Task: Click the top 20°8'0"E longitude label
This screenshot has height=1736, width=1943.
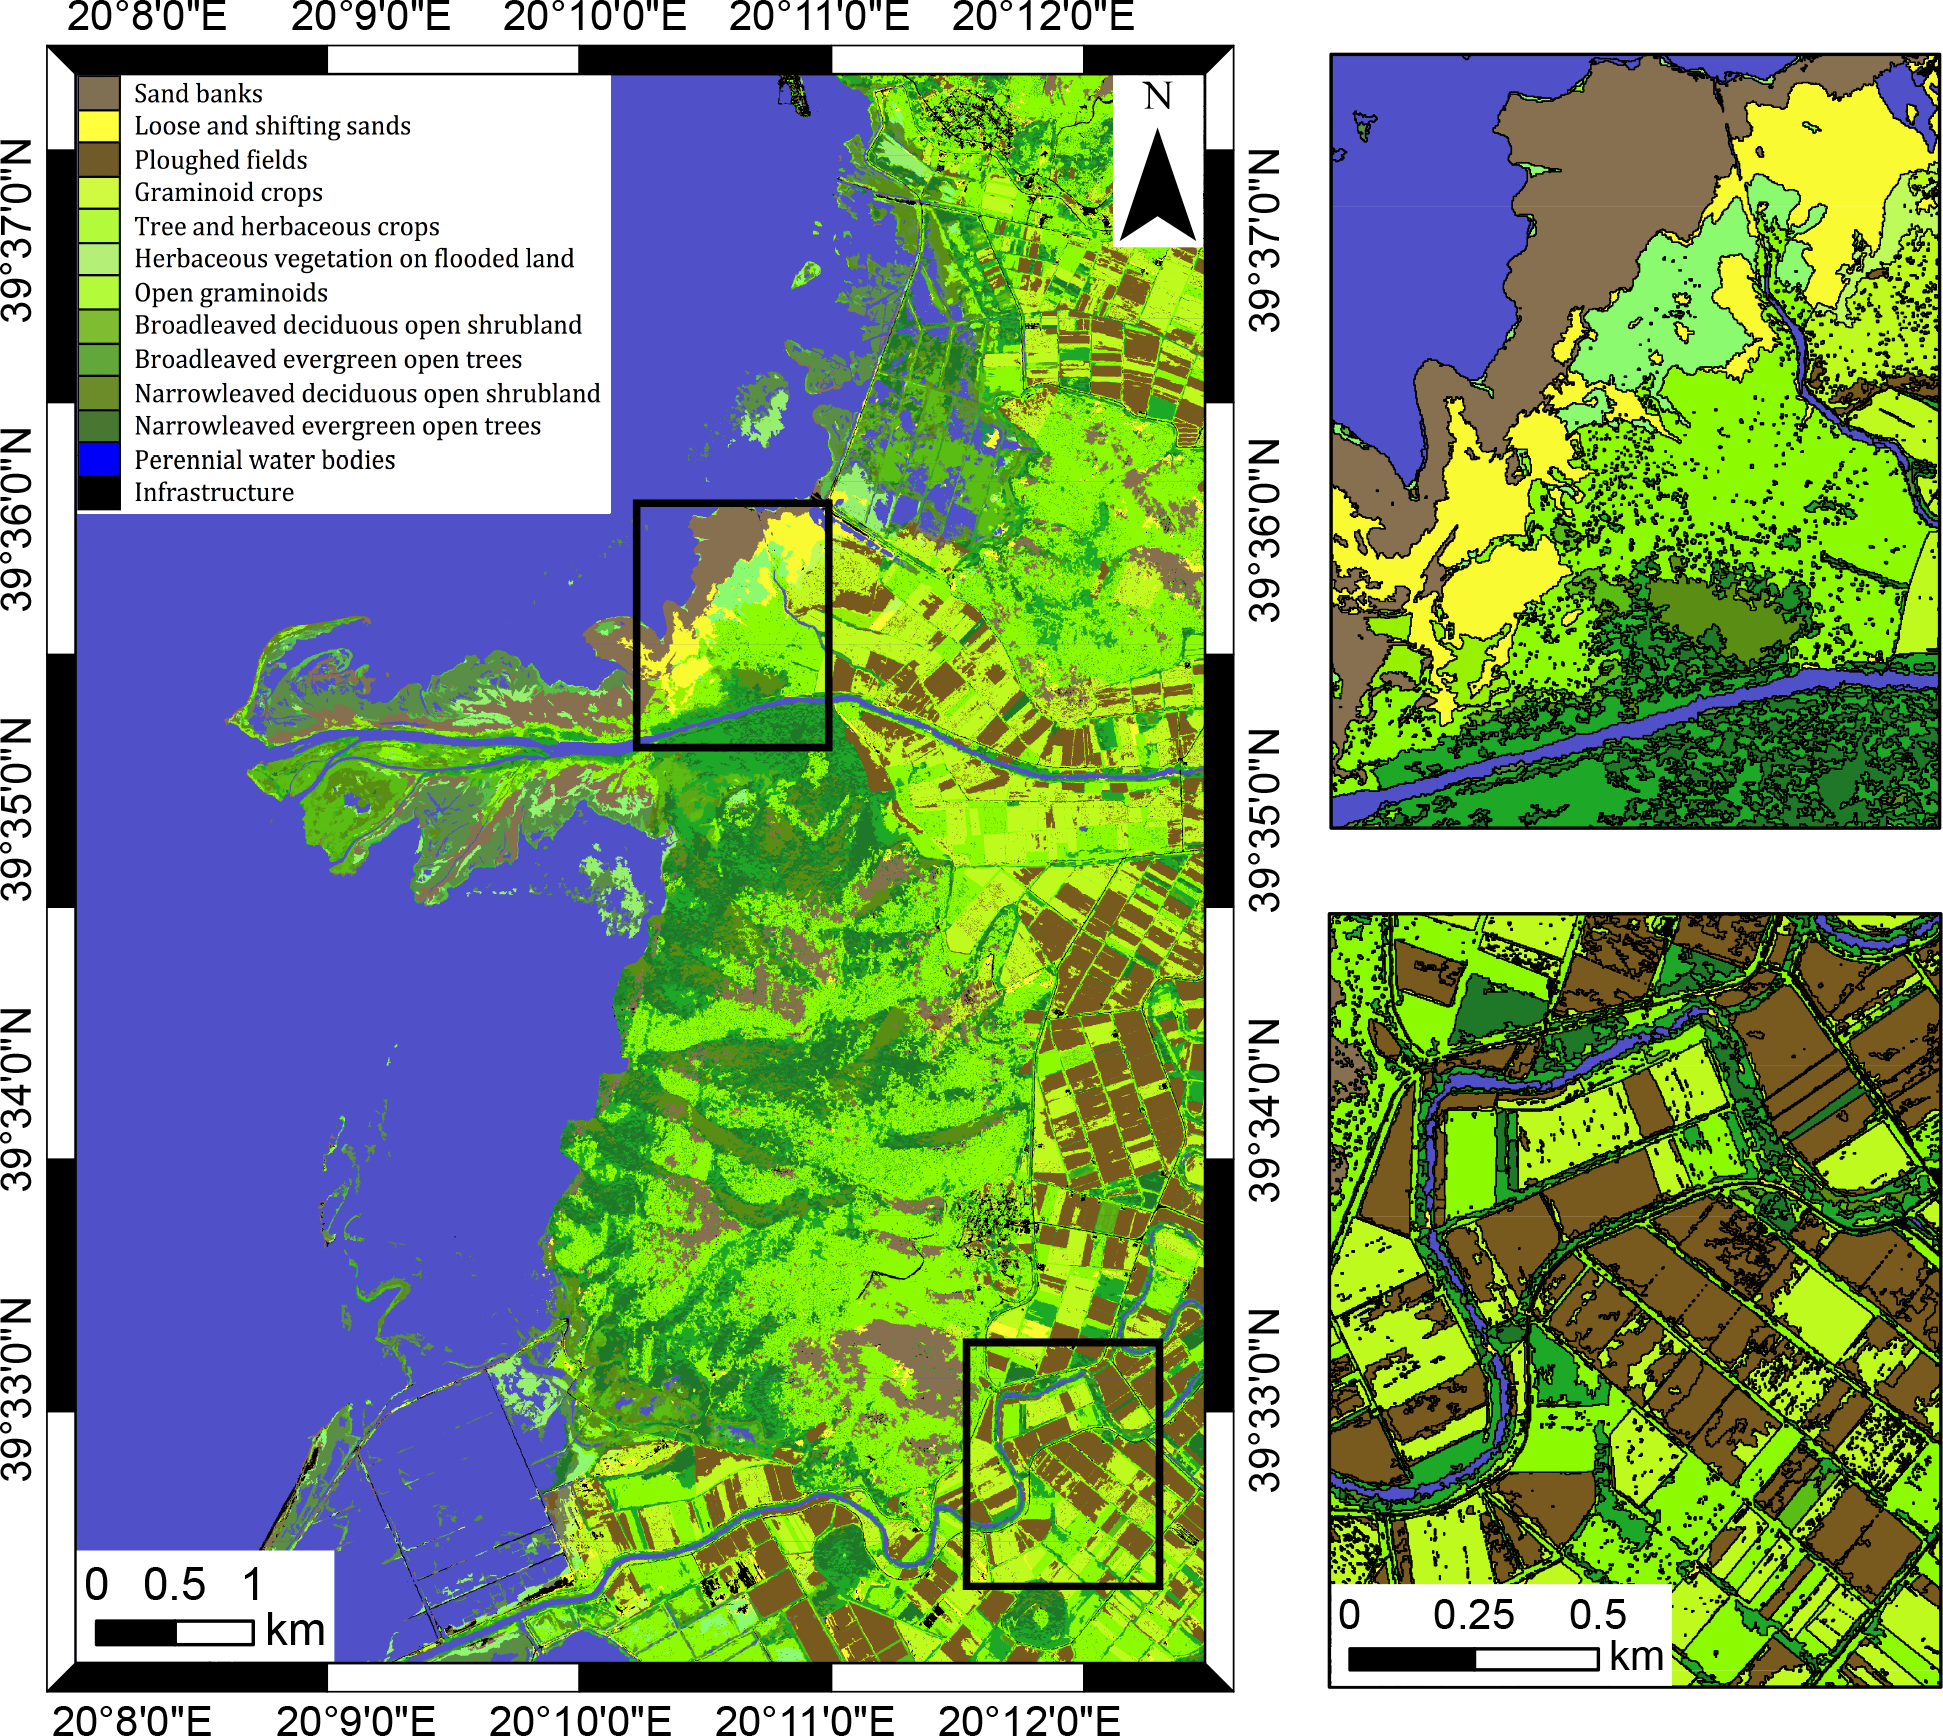Action: tap(148, 17)
